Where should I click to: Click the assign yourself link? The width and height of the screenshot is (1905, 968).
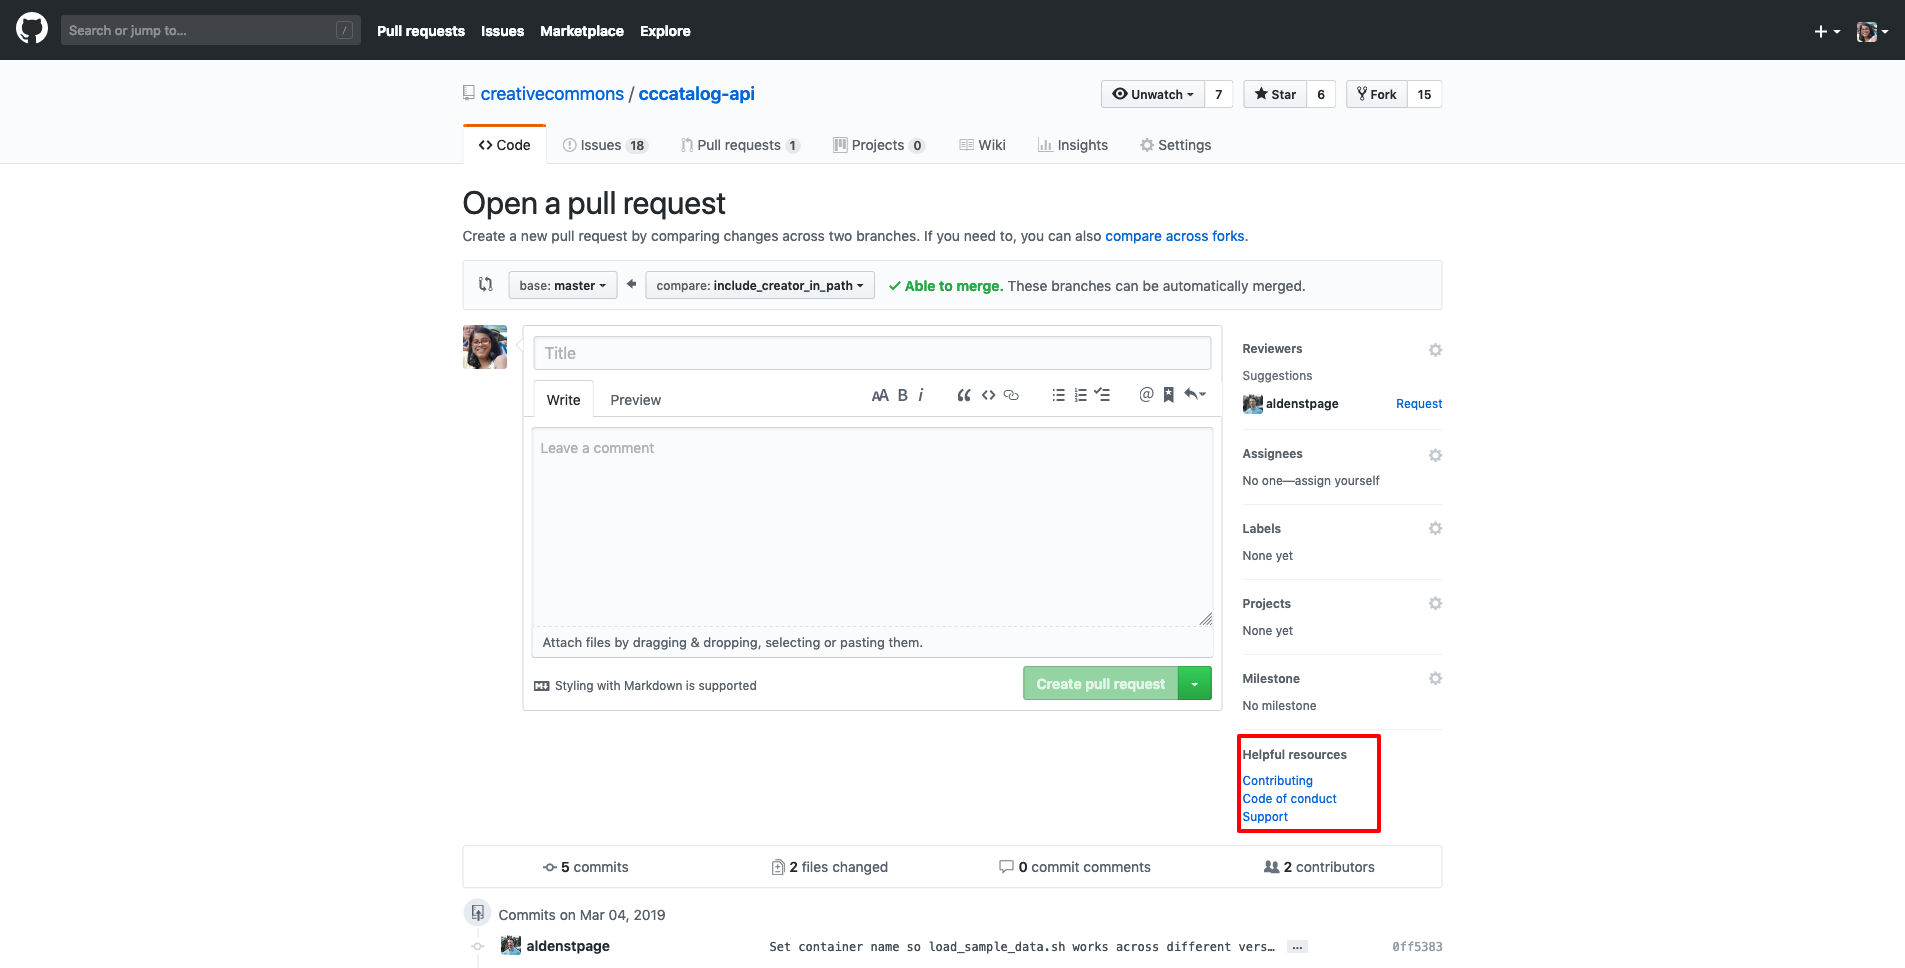click(x=1336, y=481)
